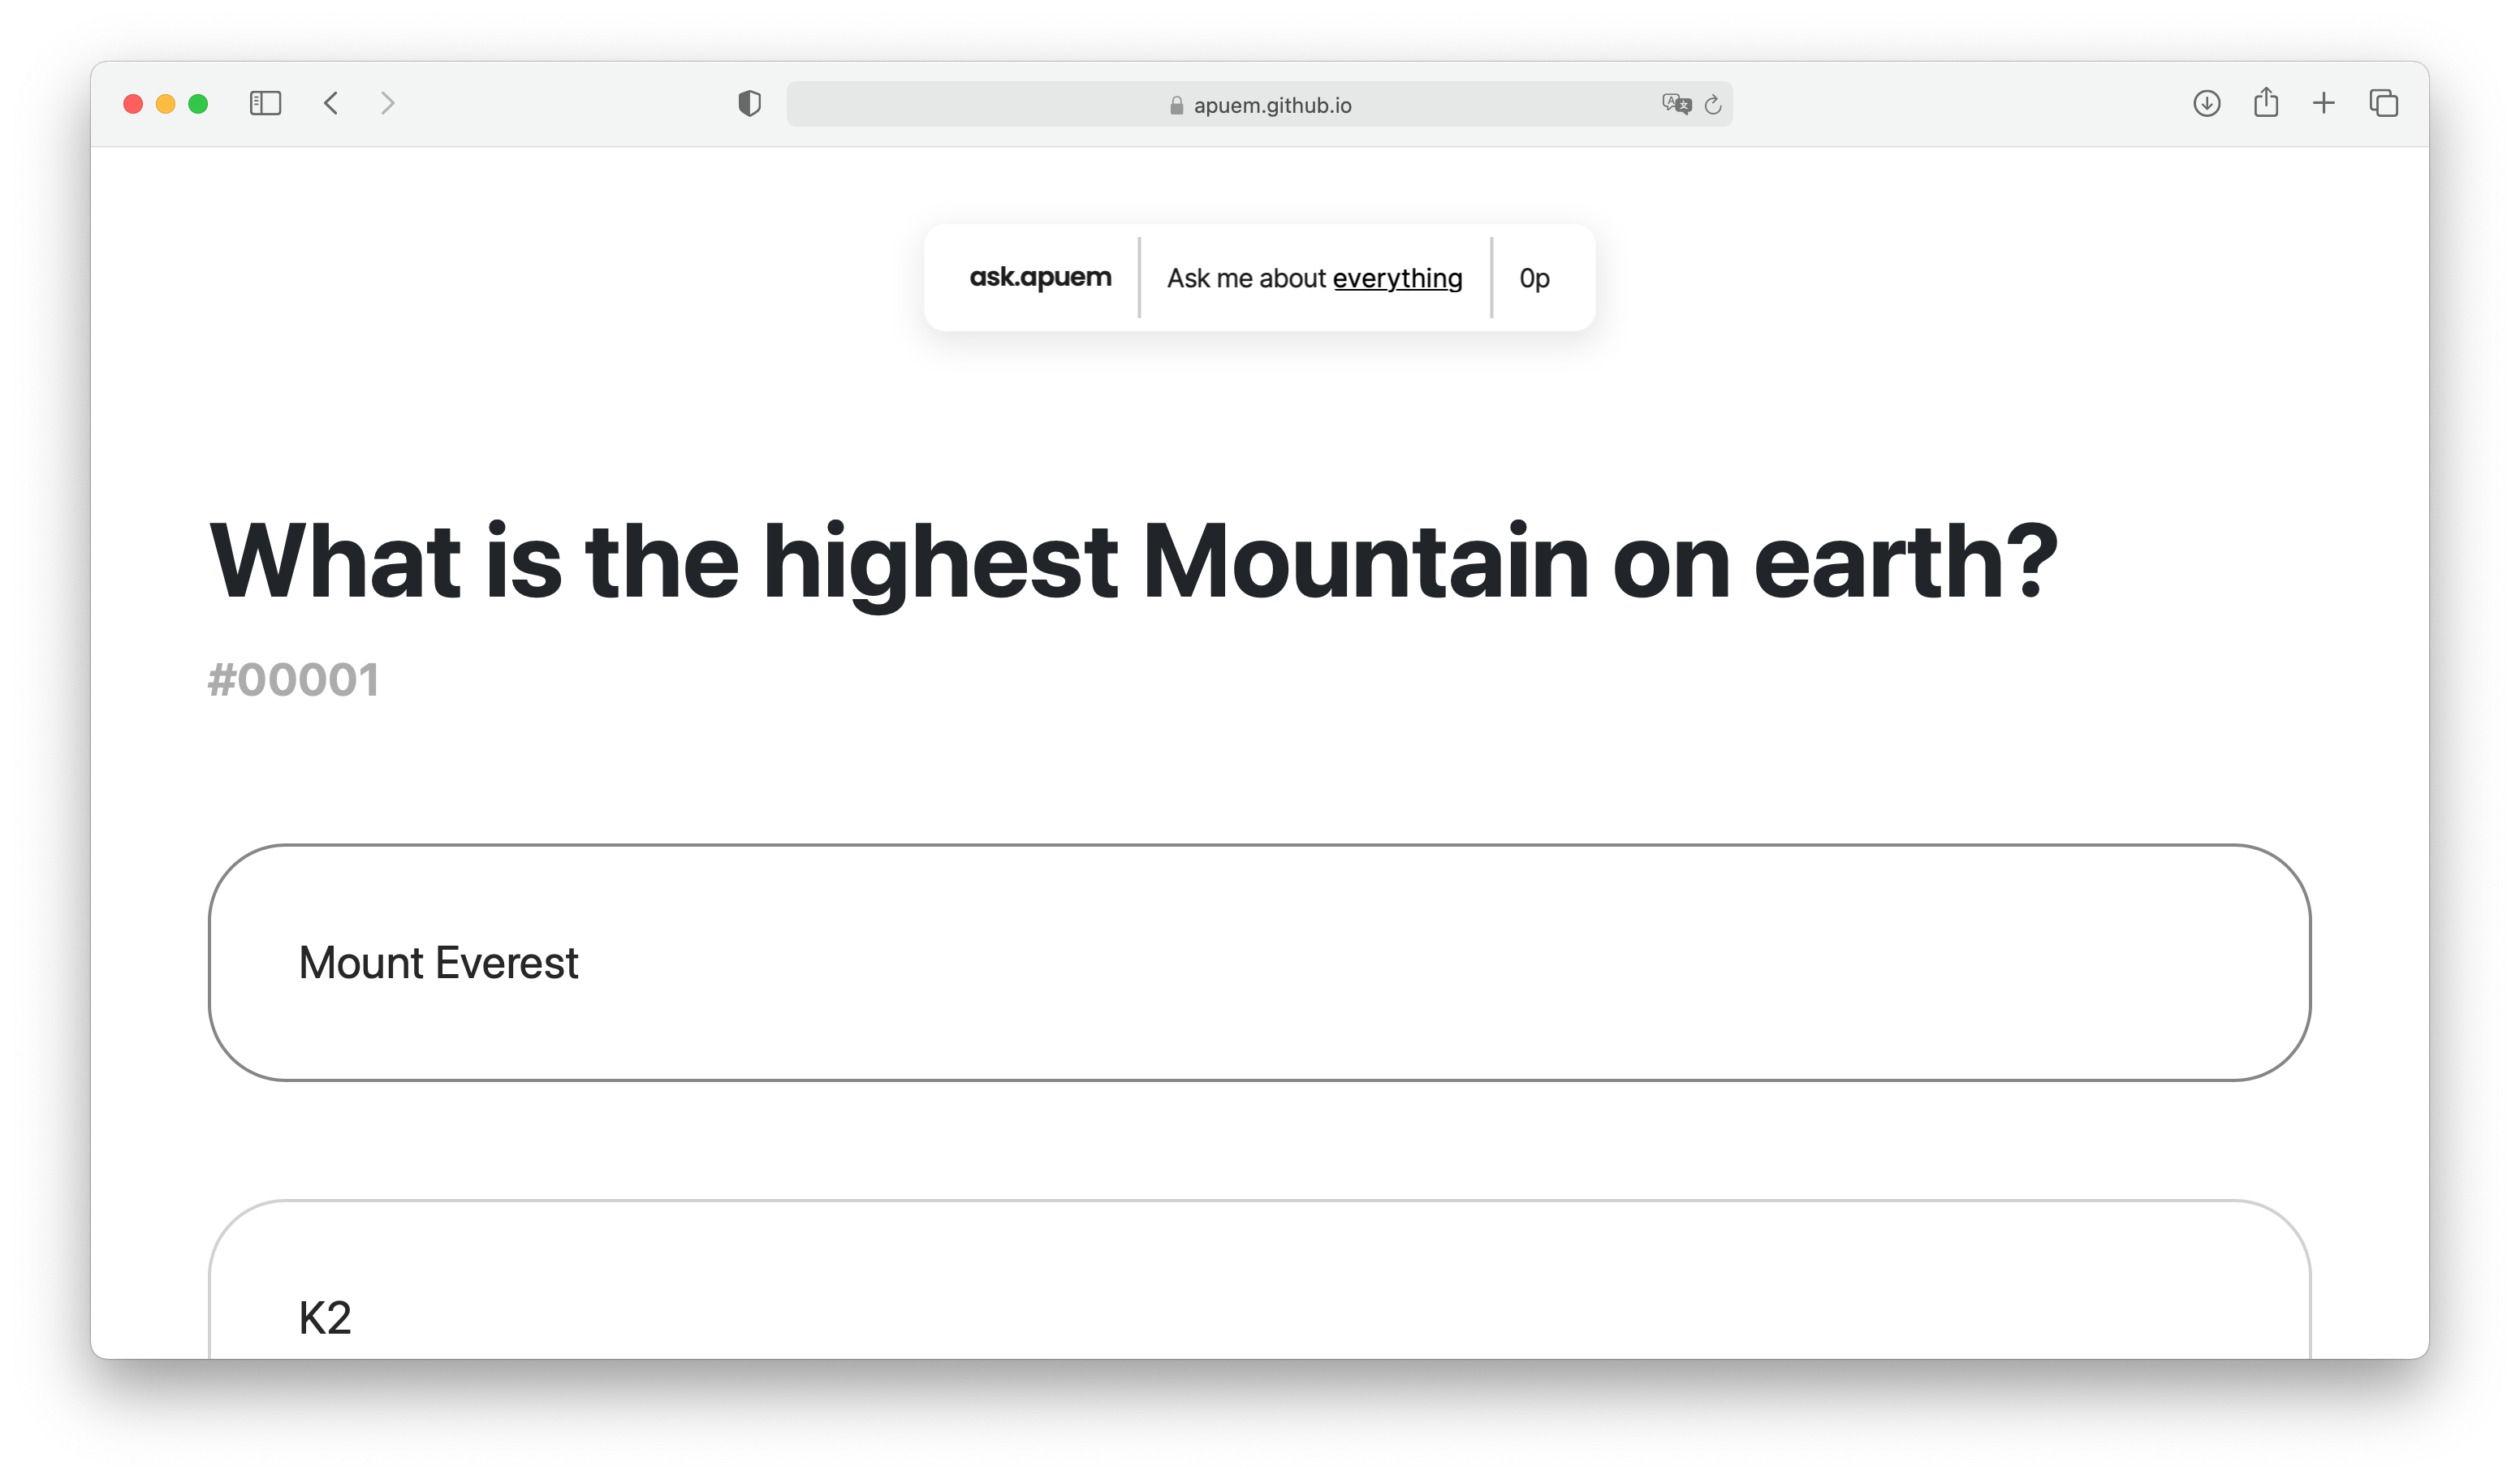Screen dimensions: 2520x1479
Task: Open the share sheet icon
Action: [2266, 102]
